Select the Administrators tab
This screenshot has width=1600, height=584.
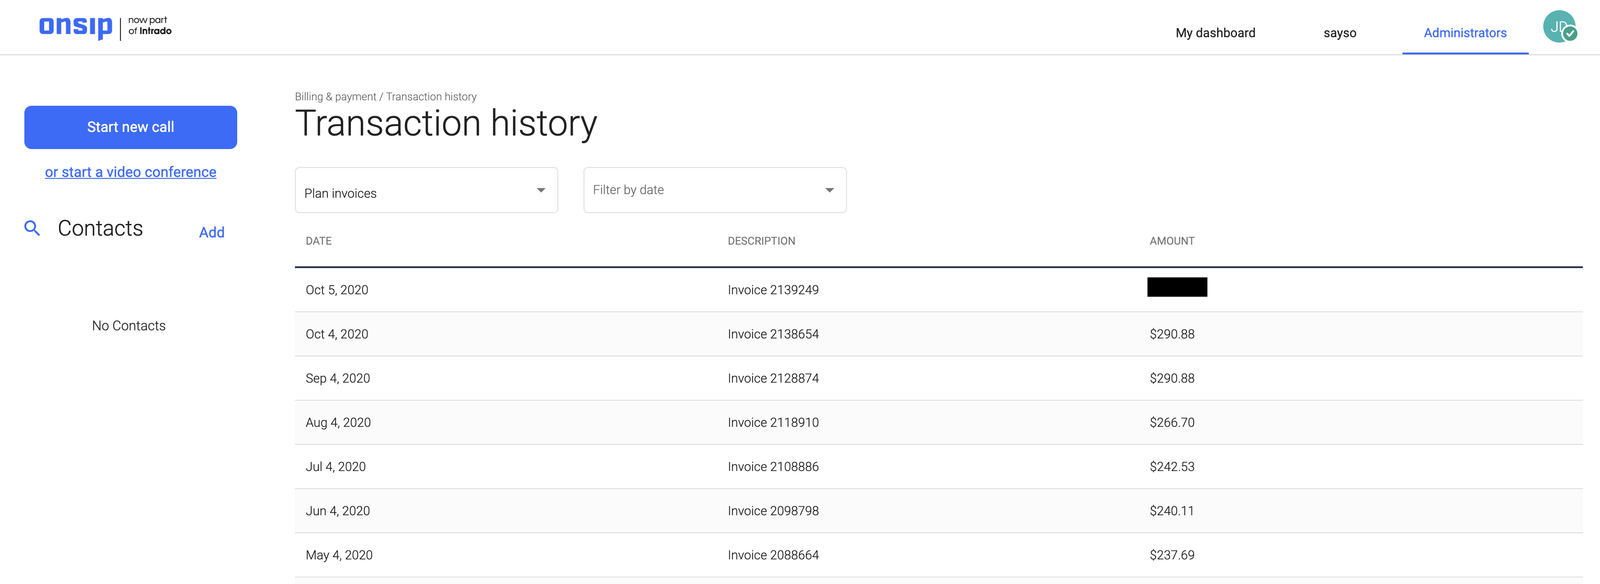click(1464, 33)
